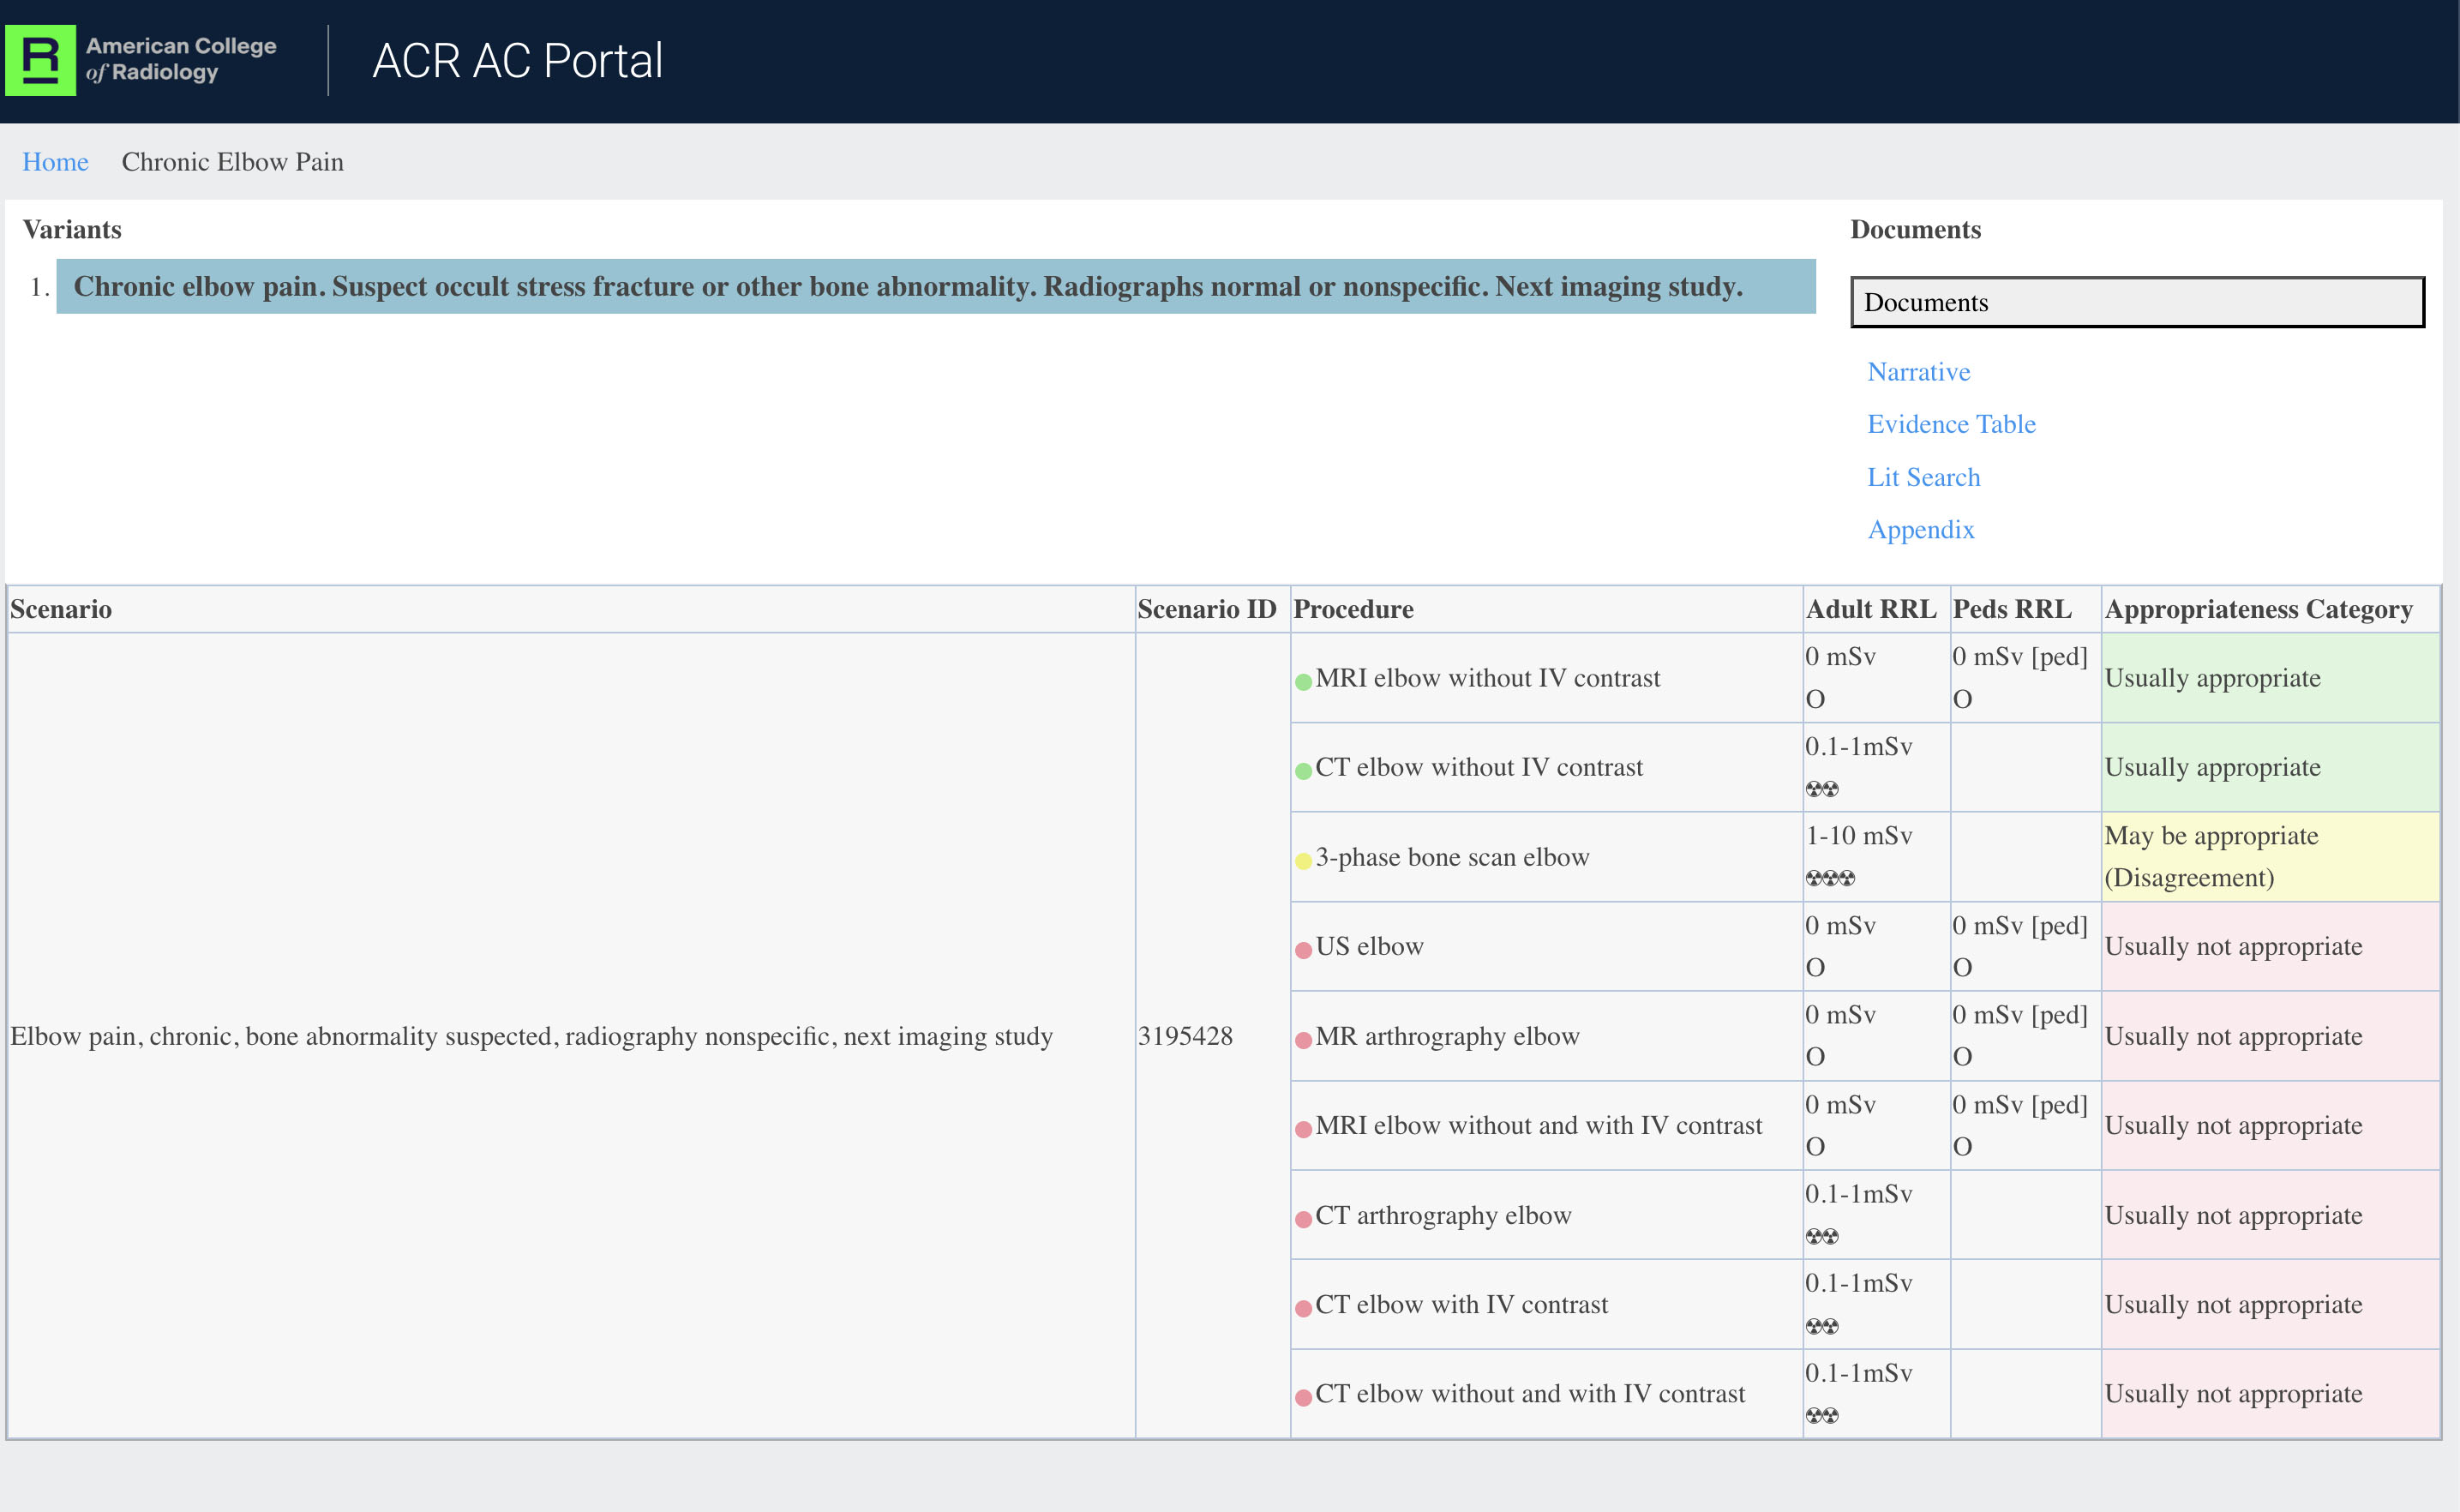Click 0 mSv [ped] in MRI elbow without IV contrast row

click(2019, 656)
